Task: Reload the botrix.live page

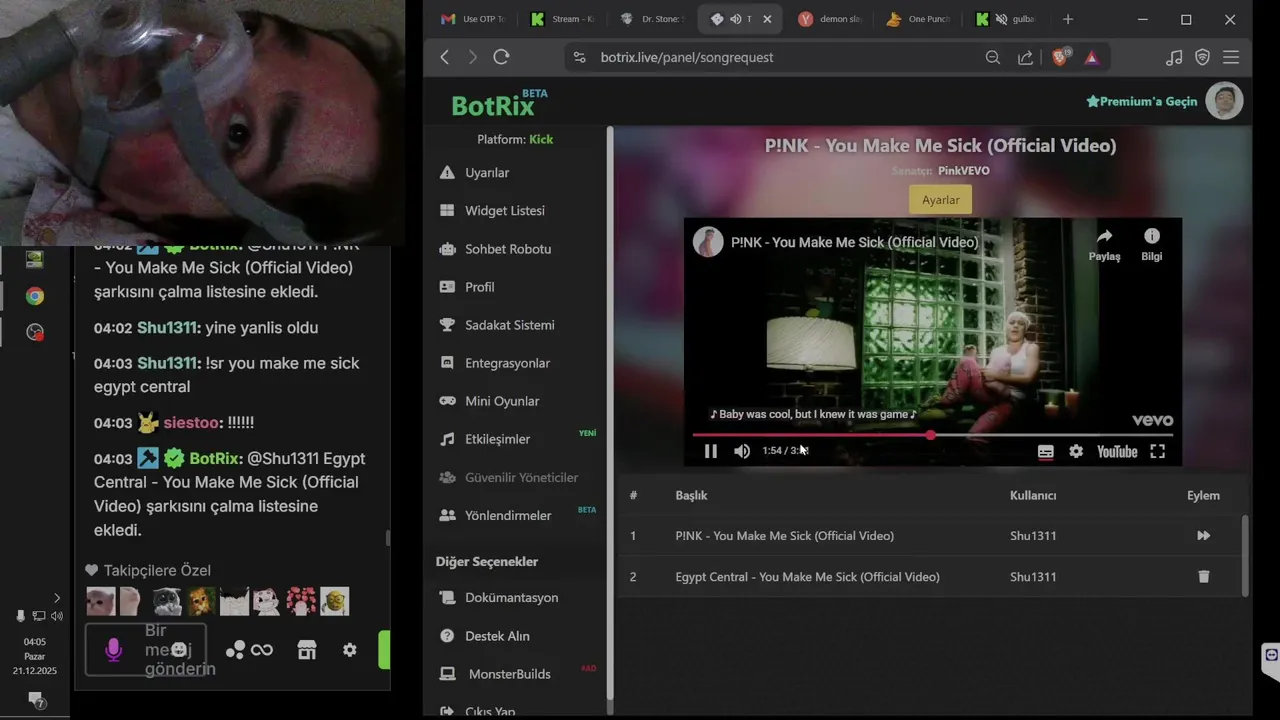Action: 501,57
